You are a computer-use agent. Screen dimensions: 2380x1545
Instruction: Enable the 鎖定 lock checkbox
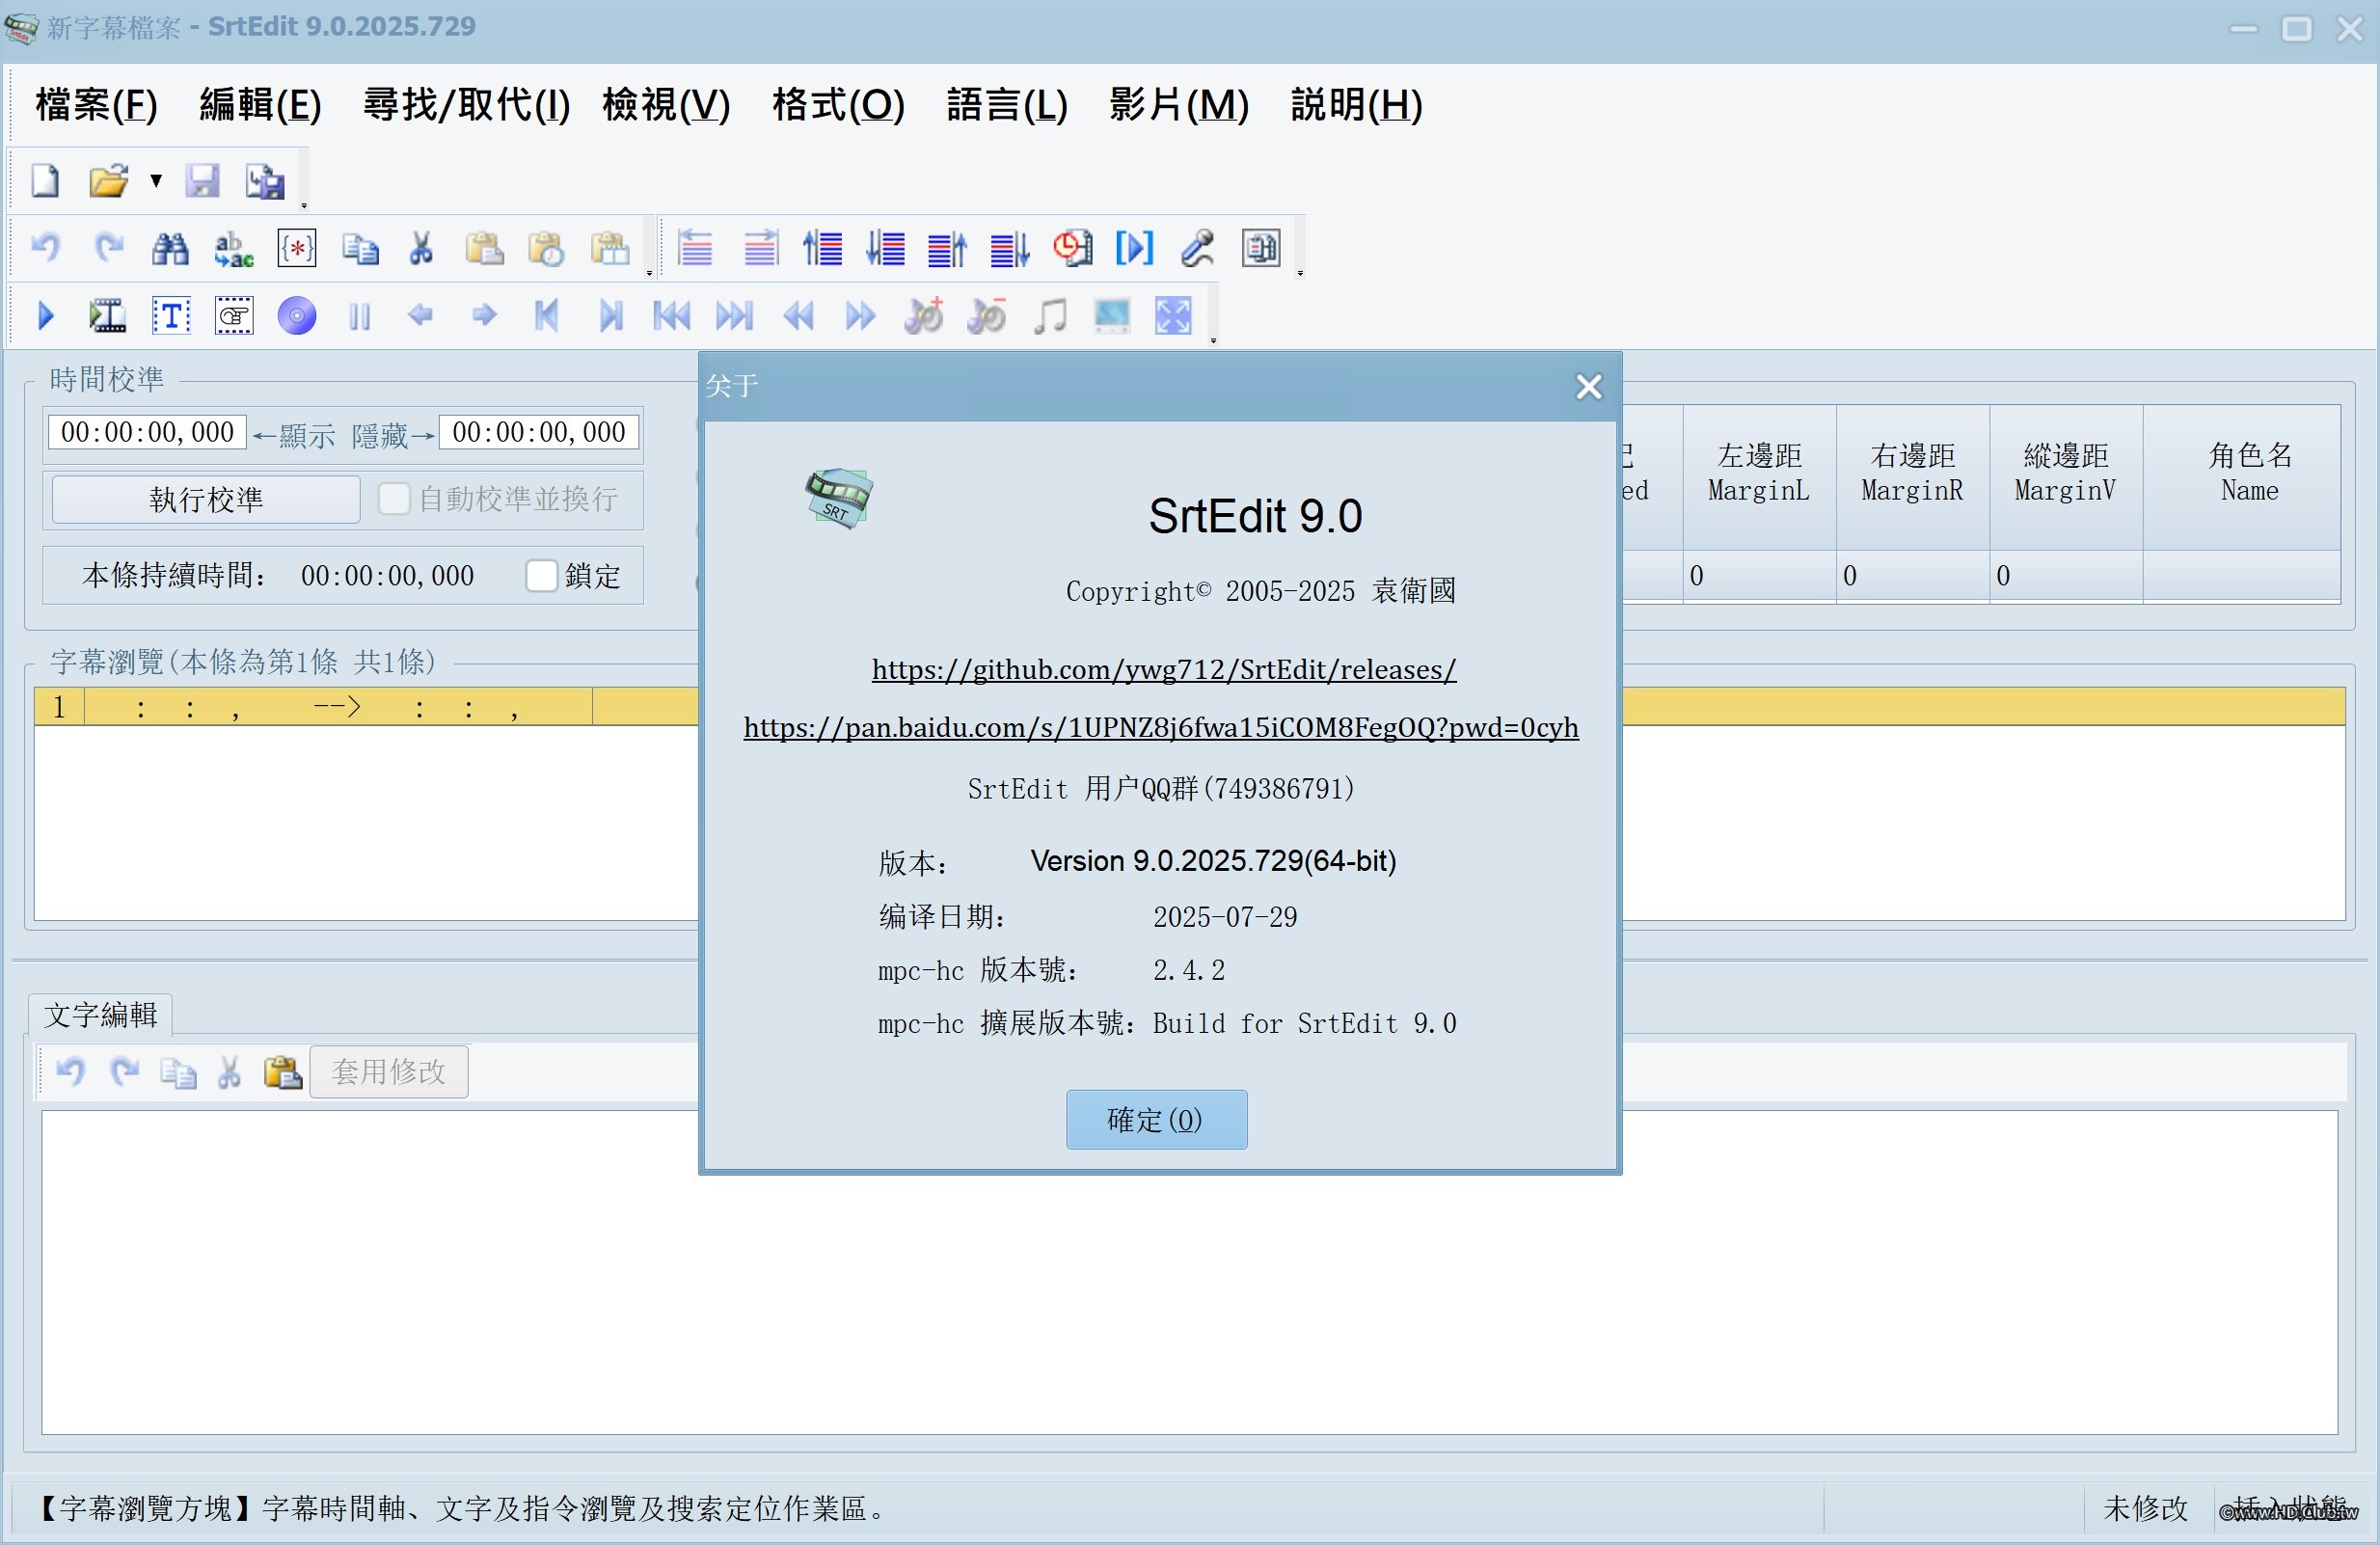click(541, 575)
